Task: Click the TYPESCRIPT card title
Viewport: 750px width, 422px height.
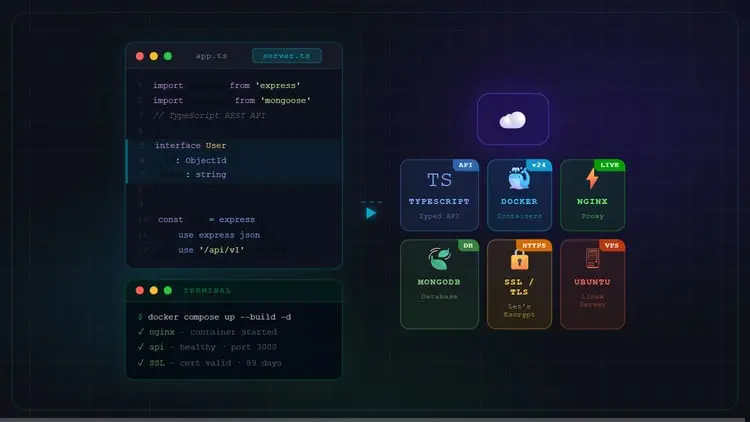Action: 439,201
